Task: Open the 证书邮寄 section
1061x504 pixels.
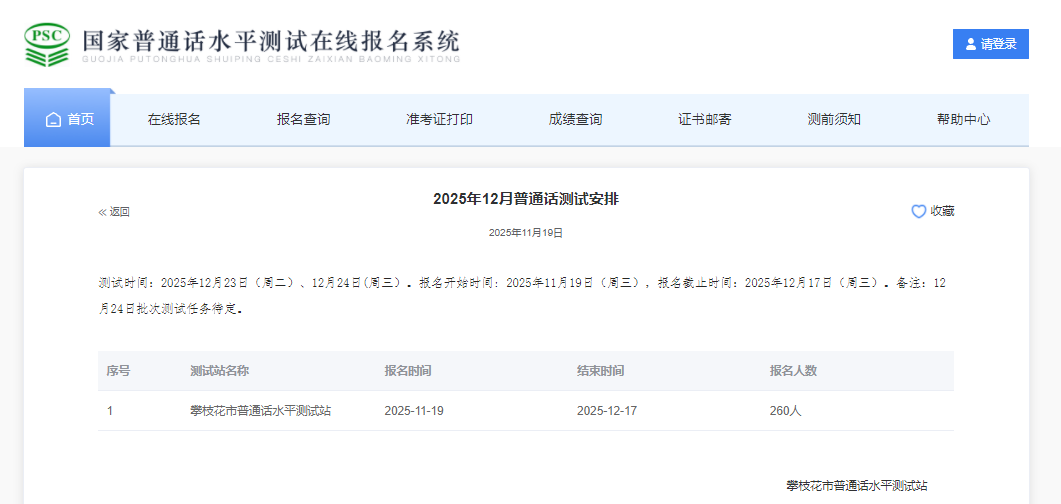Action: [x=704, y=120]
